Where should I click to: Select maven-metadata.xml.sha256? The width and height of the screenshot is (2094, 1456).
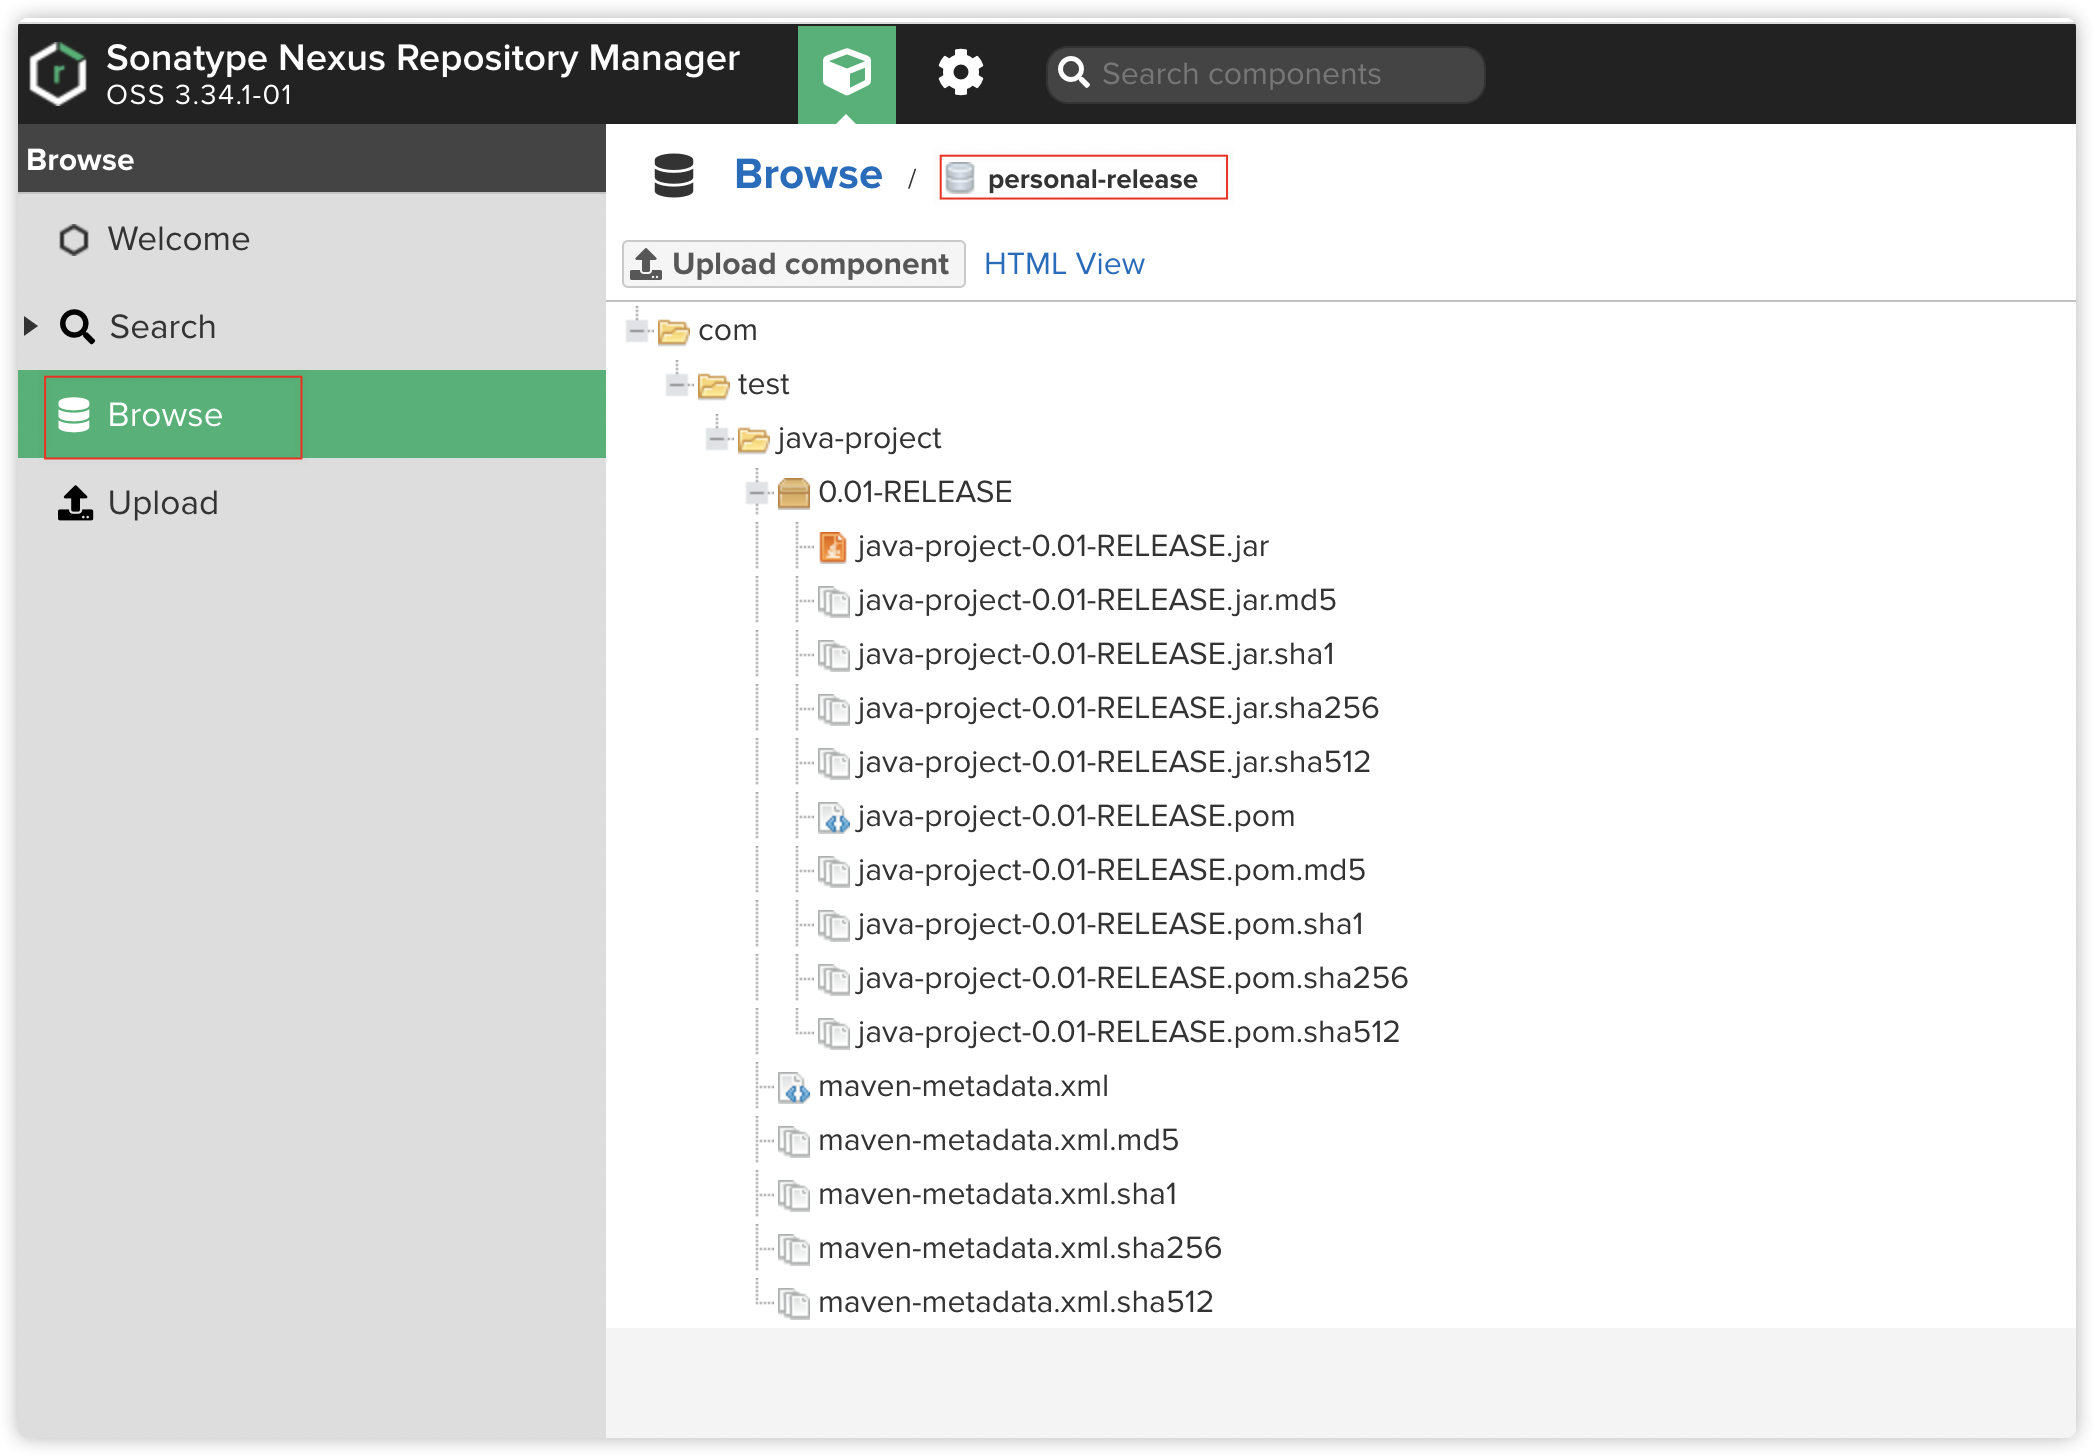coord(1020,1248)
